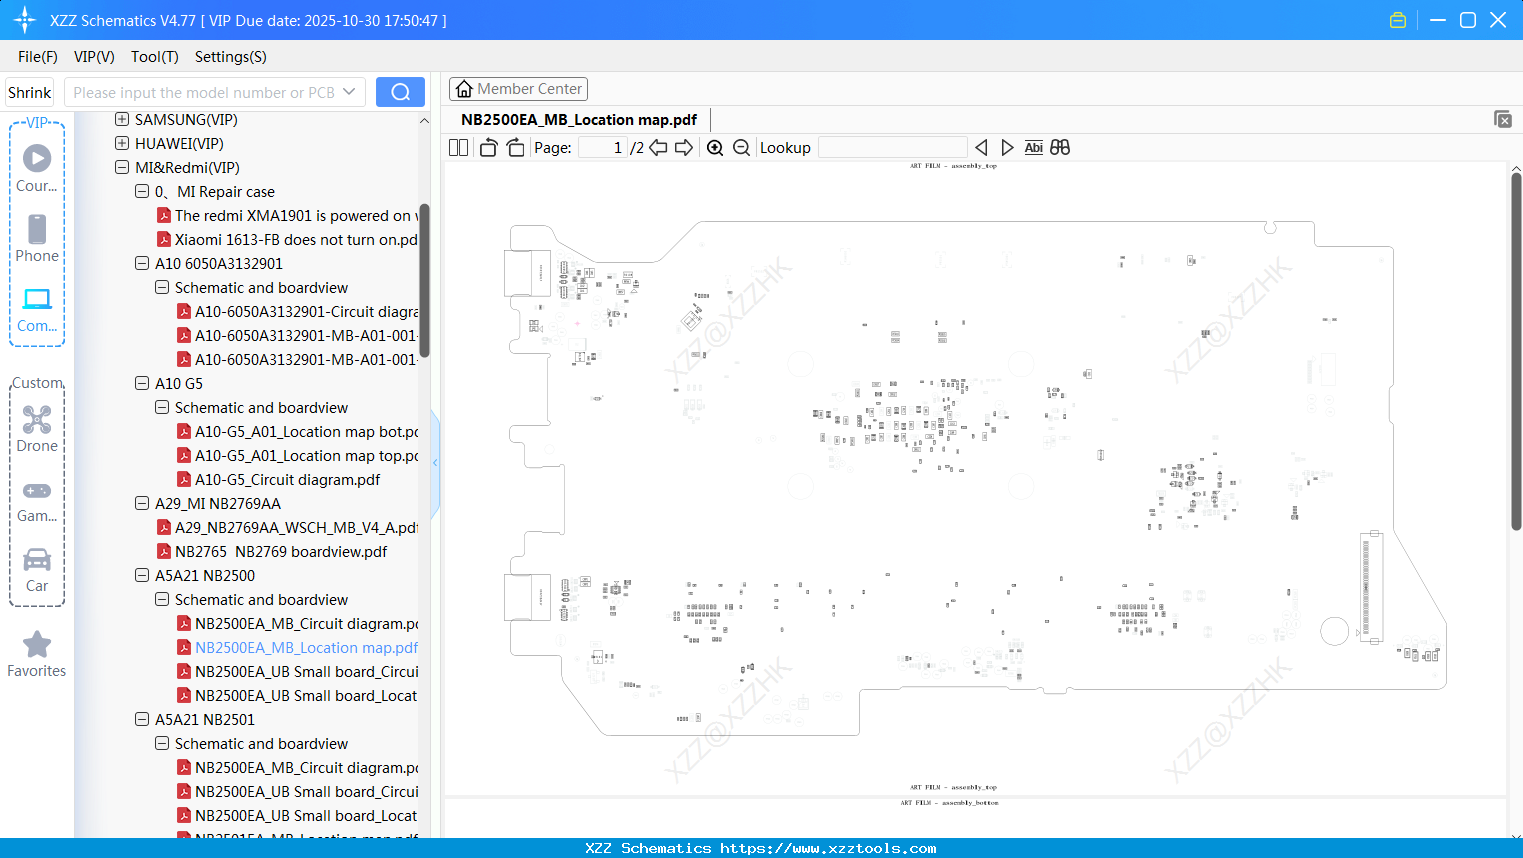
Task: Open the VIP(V) menu
Action: click(94, 57)
